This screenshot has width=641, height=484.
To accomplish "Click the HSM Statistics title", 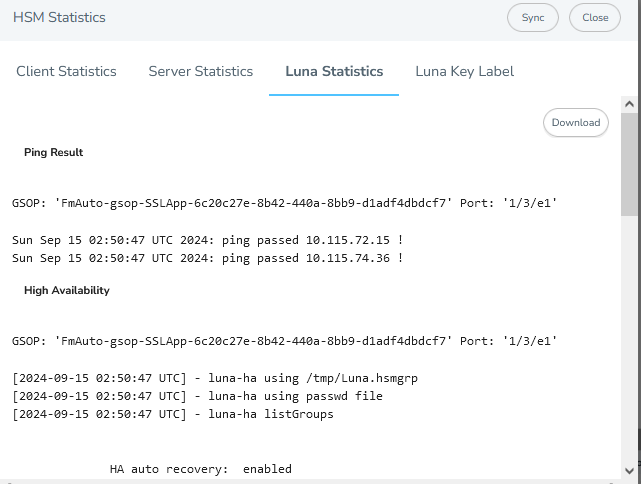I will (x=59, y=18).
